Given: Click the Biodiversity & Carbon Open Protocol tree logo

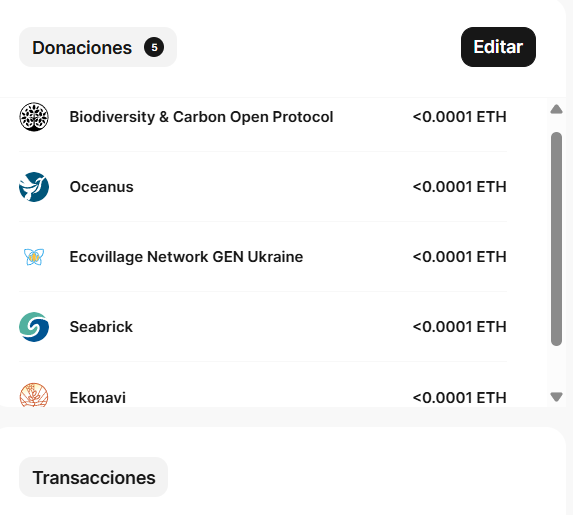Looking at the screenshot, I should (x=34, y=117).
